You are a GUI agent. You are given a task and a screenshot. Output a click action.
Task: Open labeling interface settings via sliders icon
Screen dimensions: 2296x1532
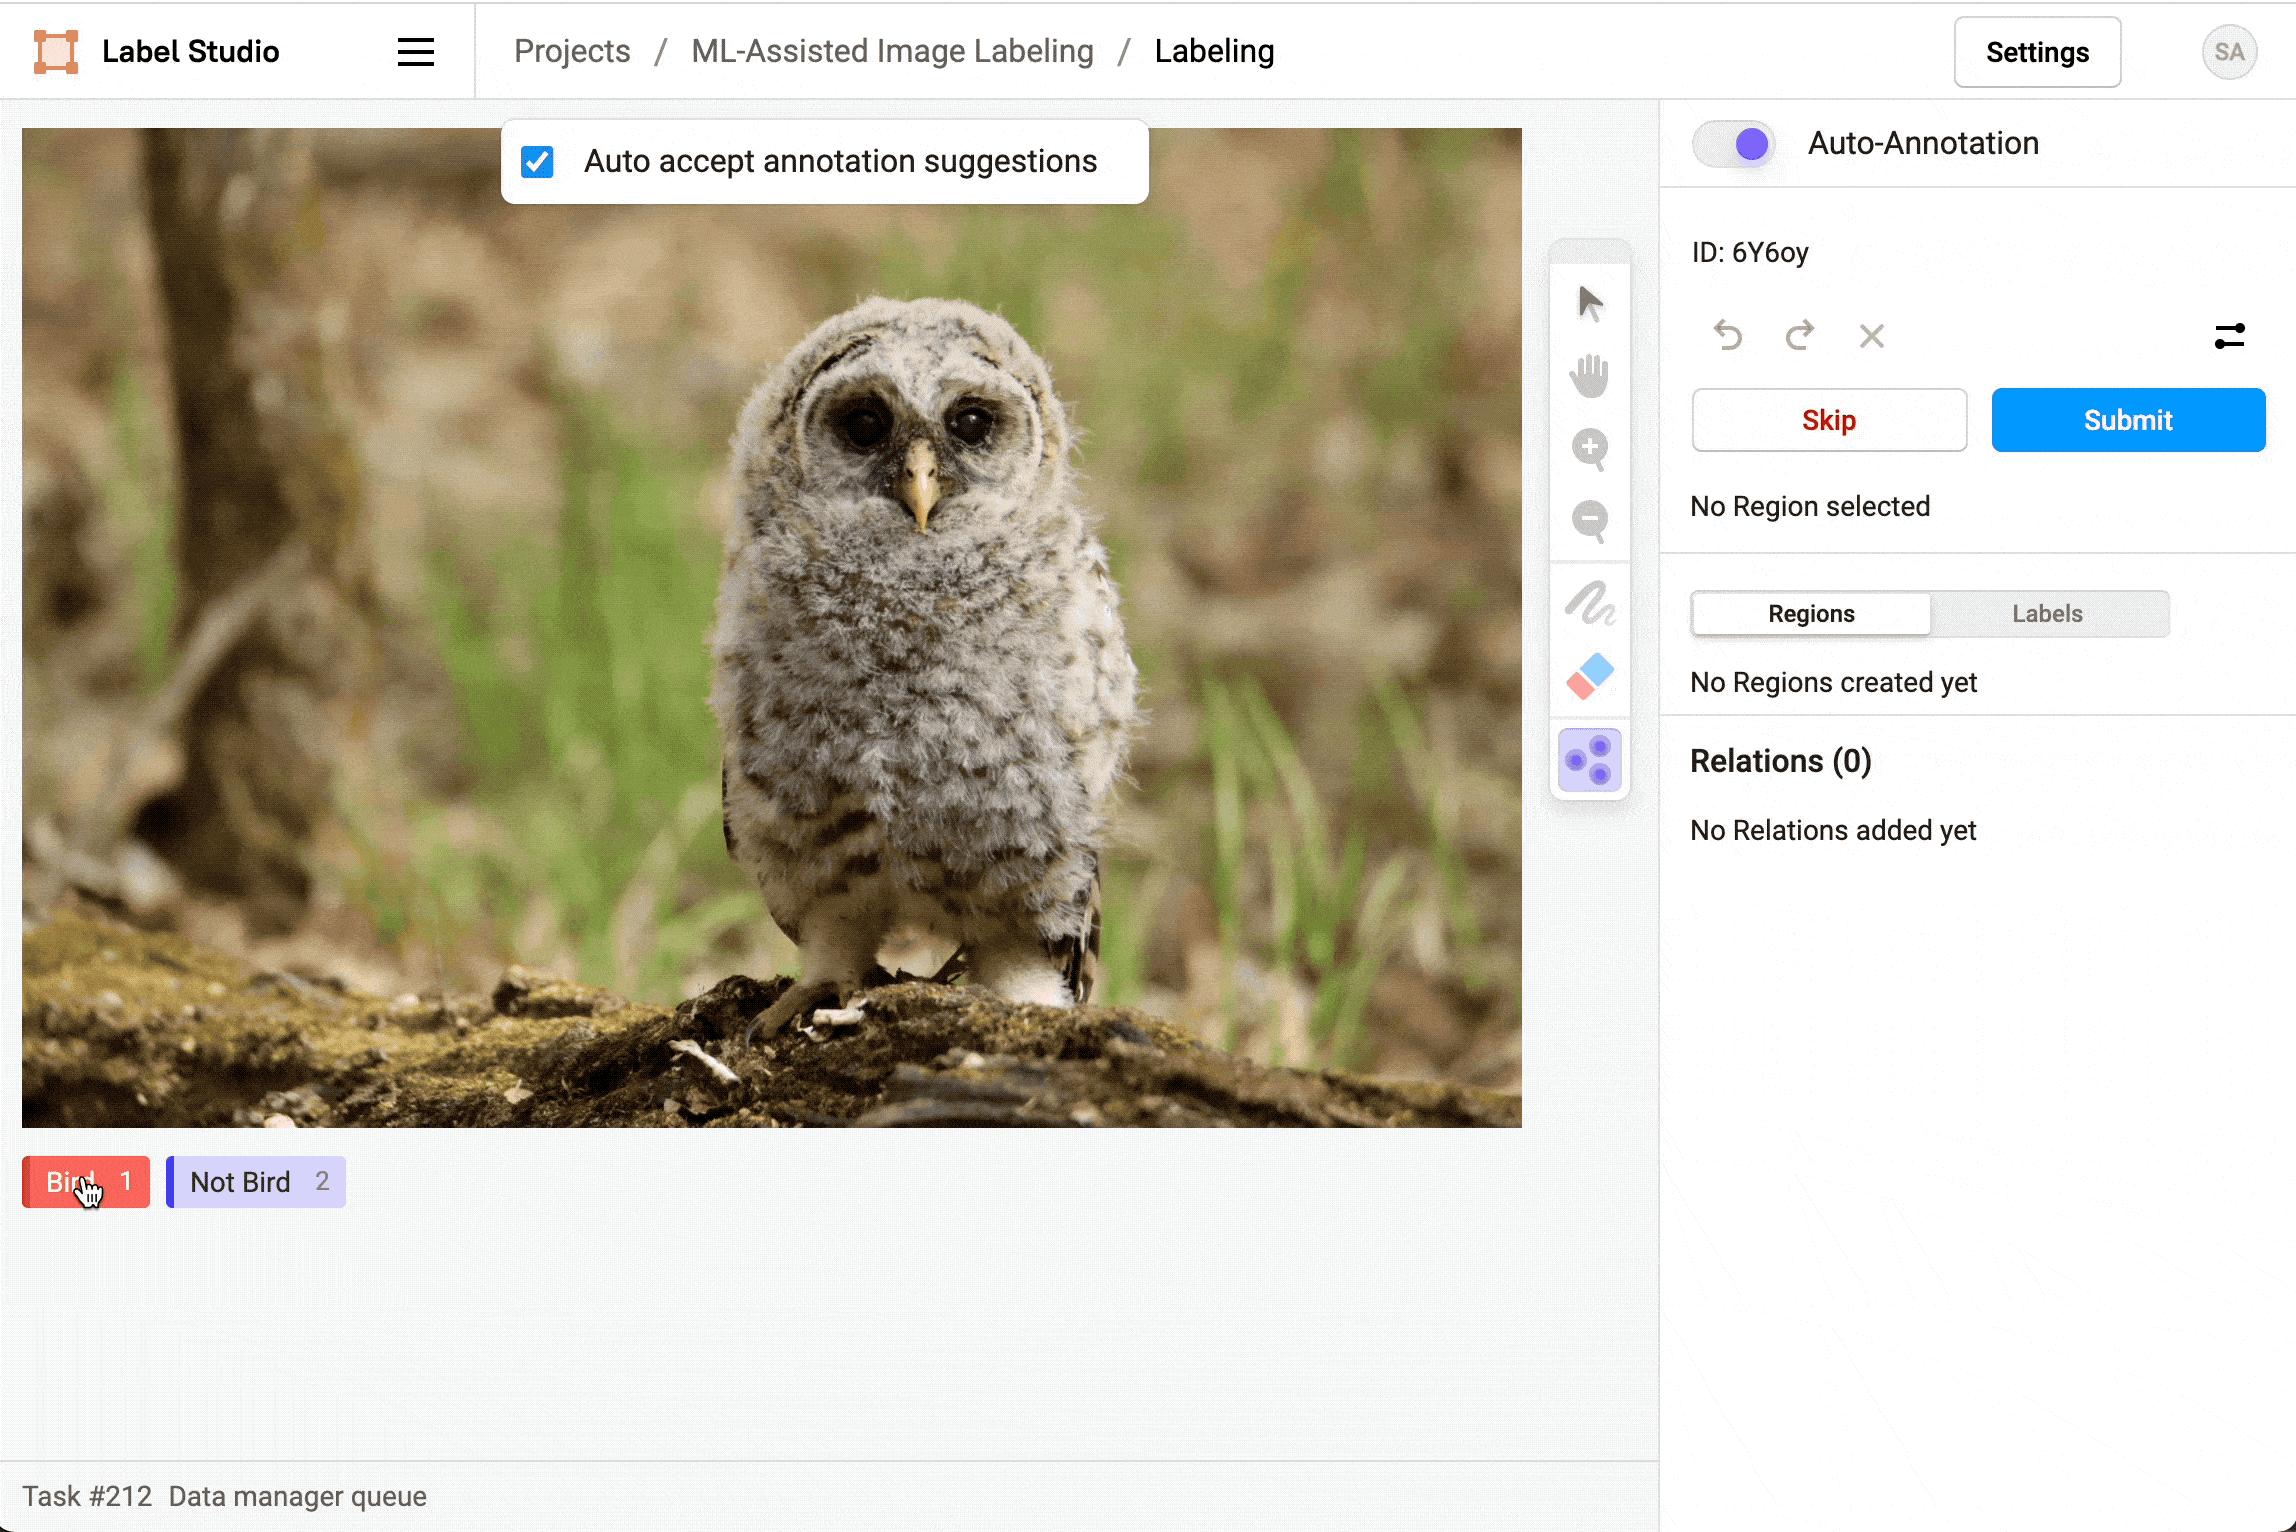2231,336
